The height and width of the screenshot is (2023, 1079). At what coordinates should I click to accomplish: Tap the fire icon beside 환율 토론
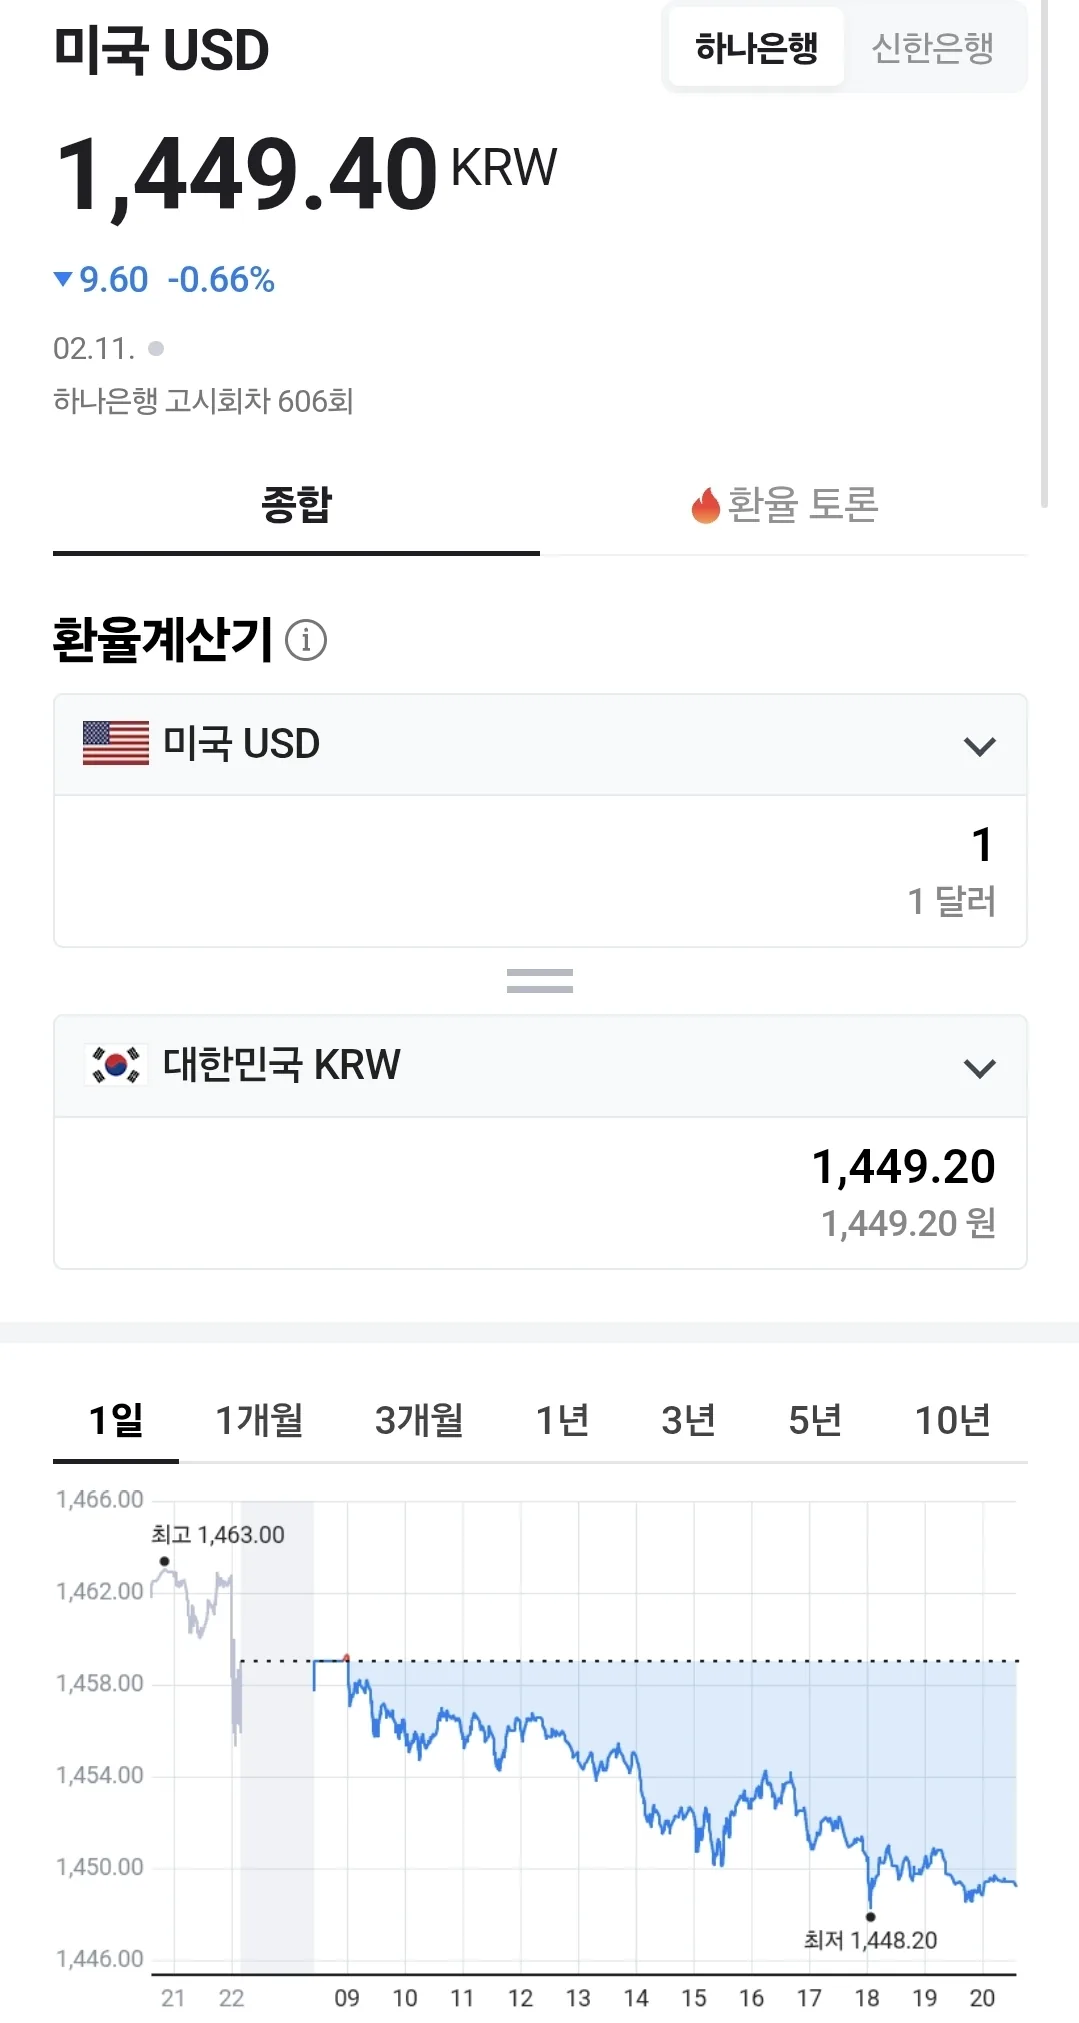pos(706,504)
